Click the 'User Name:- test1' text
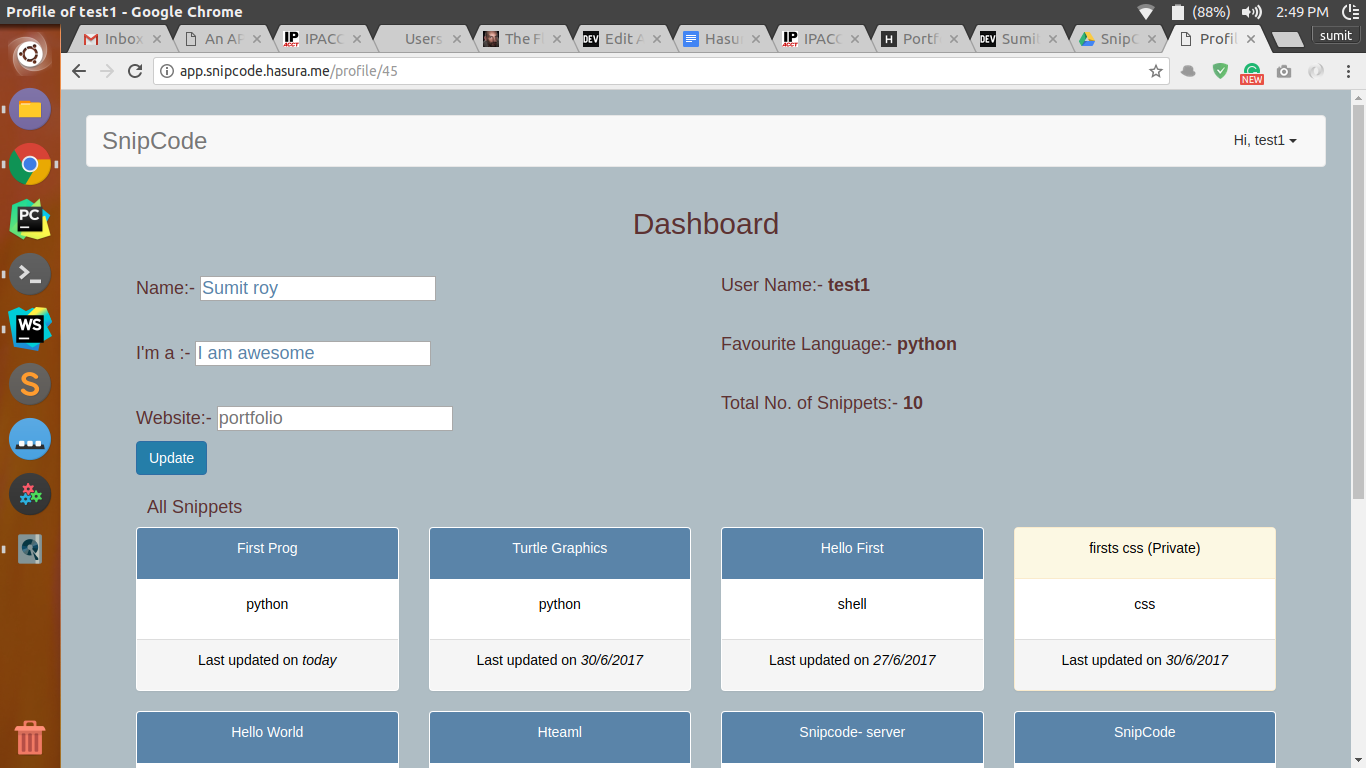Viewport: 1366px width, 768px height. [795, 285]
